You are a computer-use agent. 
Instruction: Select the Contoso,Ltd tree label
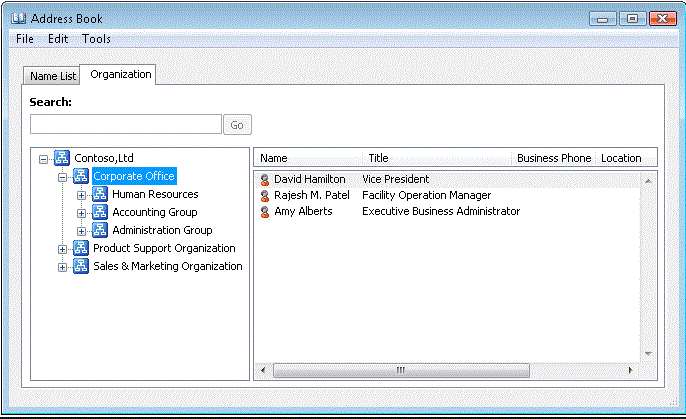coord(104,158)
